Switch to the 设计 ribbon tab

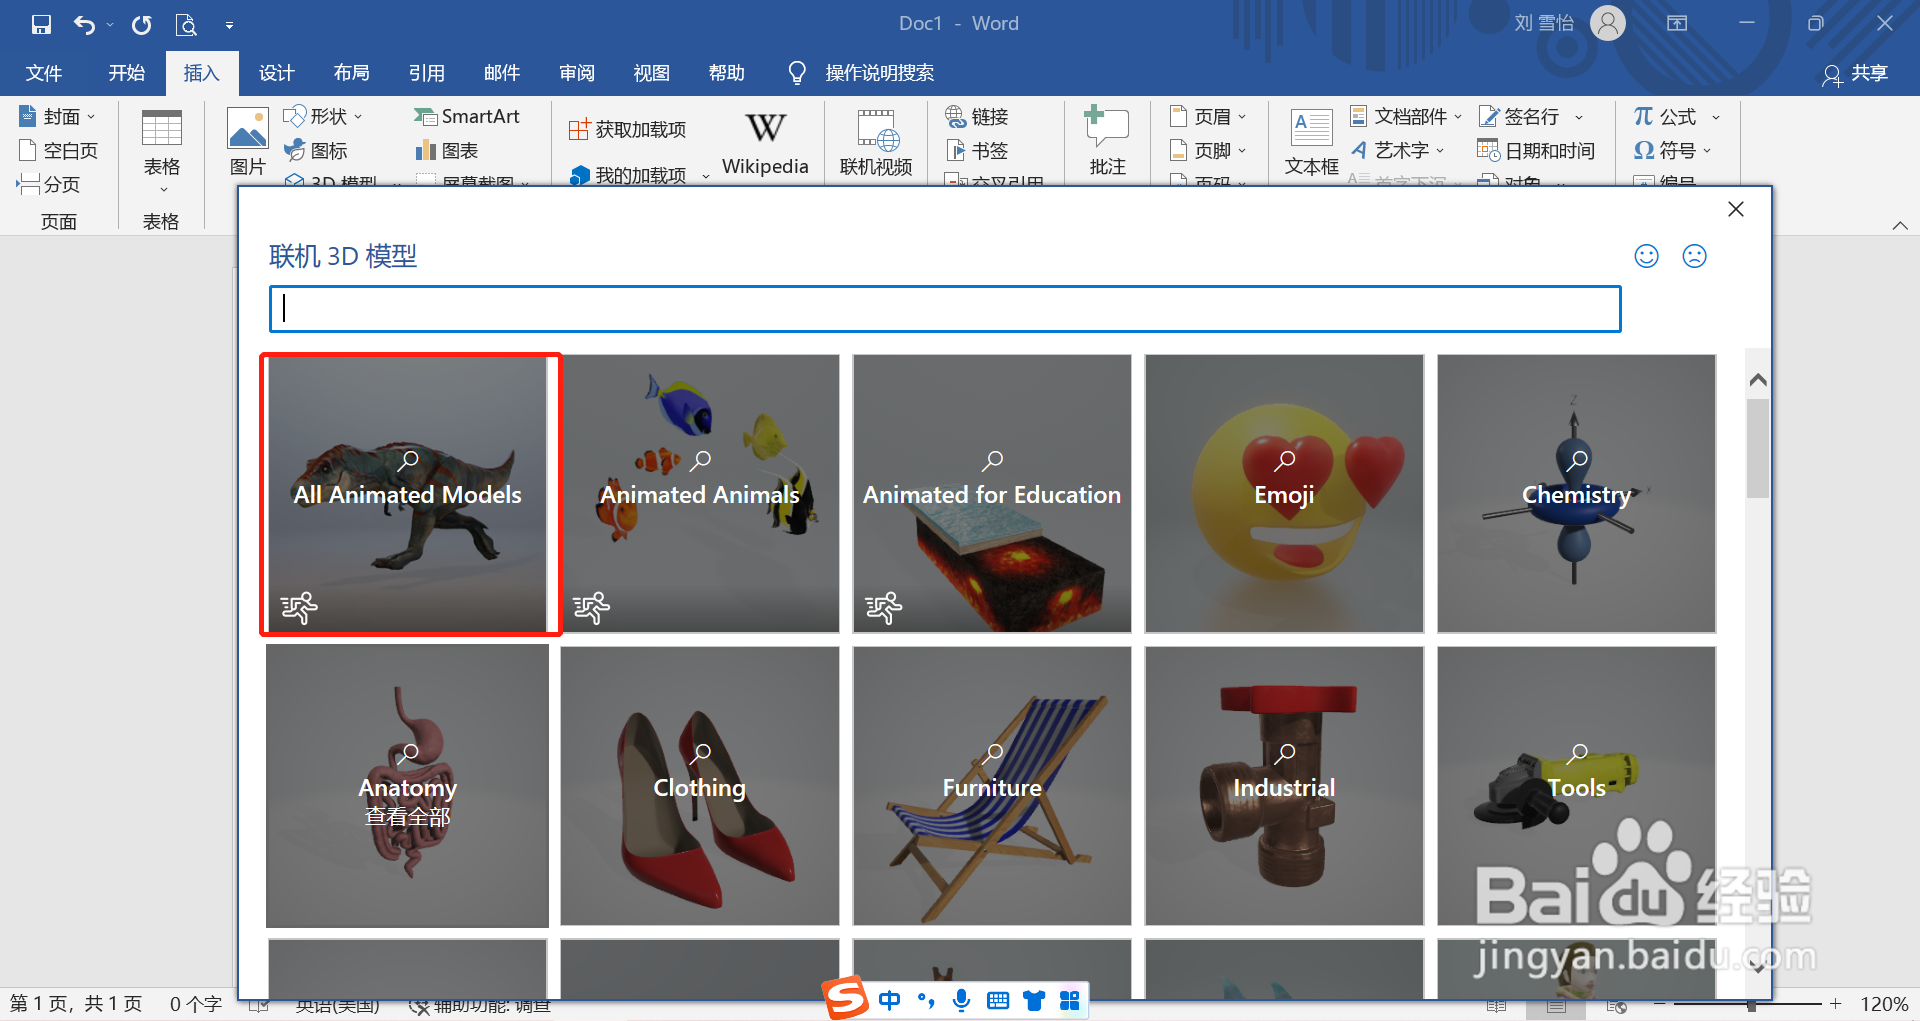point(277,73)
